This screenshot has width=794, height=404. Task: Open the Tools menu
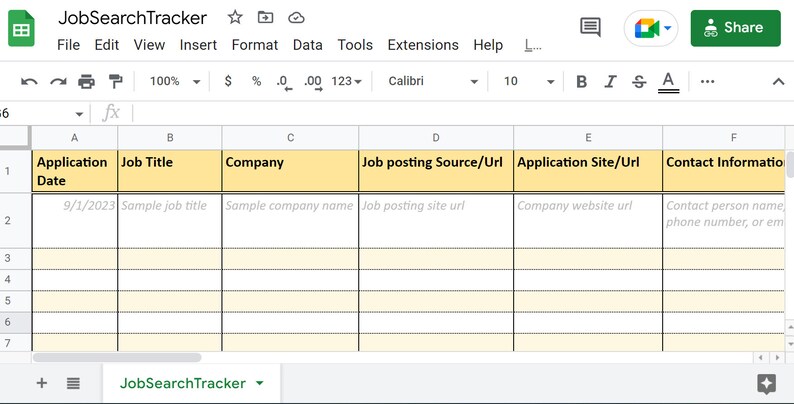355,45
